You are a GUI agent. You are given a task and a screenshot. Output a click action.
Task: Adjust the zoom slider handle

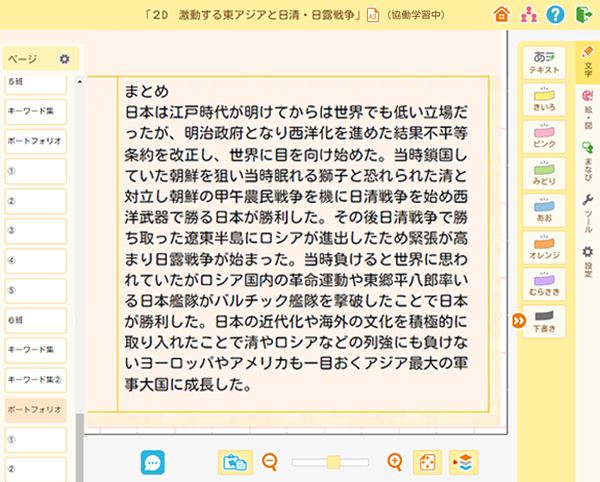333,462
